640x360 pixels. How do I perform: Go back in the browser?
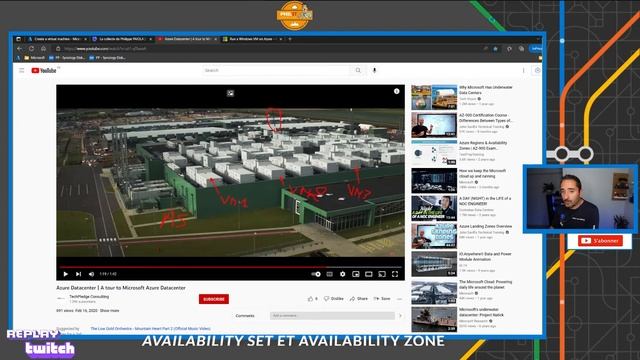19,48
